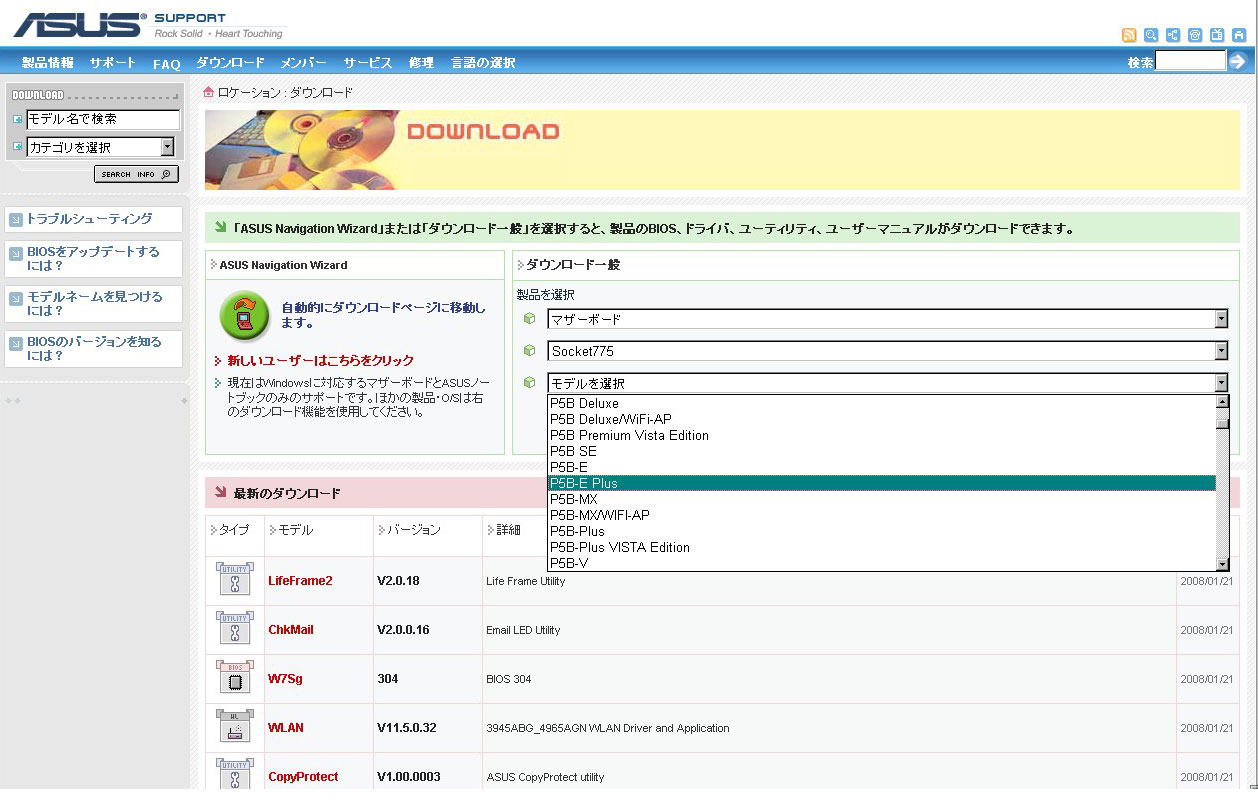Screen dimensions: 1258x809
Task: Open BIOSをアップデートするには link
Action: 93,259
